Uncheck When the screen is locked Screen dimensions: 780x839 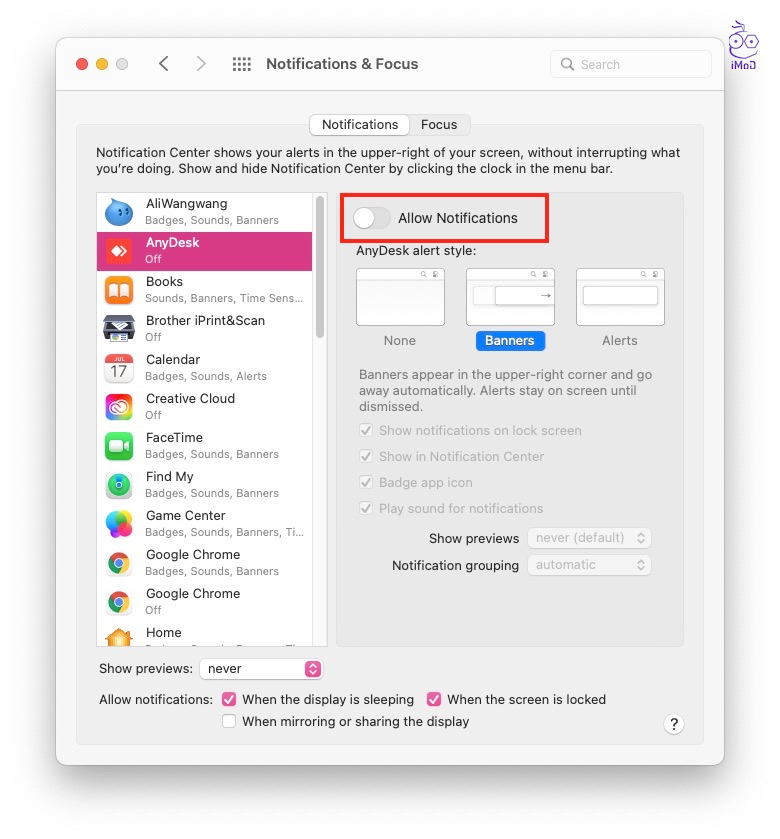point(434,700)
